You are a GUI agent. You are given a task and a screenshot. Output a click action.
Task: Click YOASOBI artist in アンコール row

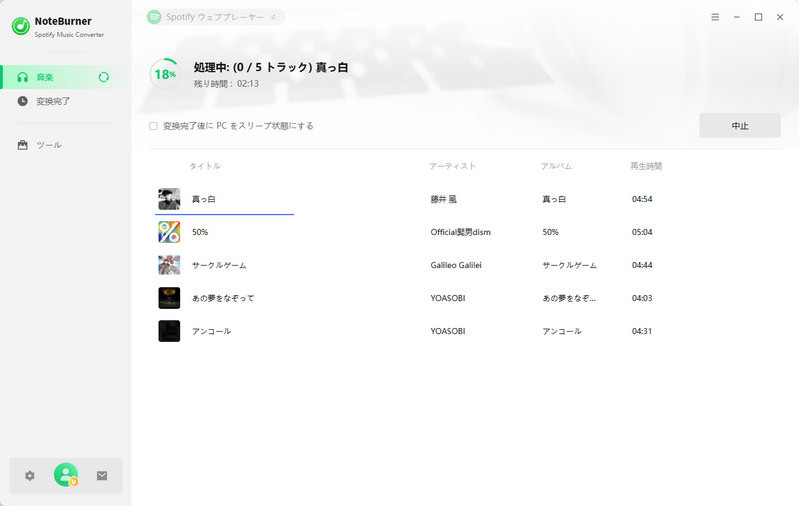click(x=448, y=331)
